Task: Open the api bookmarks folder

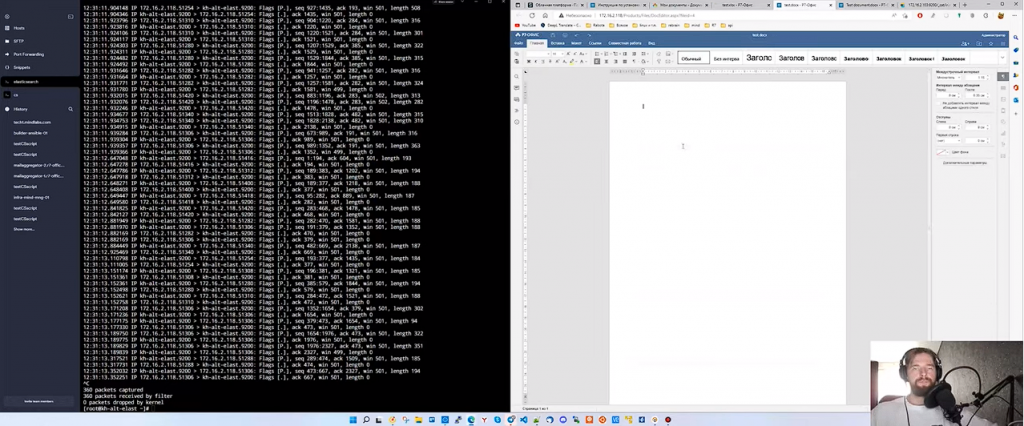Action: (x=727, y=25)
